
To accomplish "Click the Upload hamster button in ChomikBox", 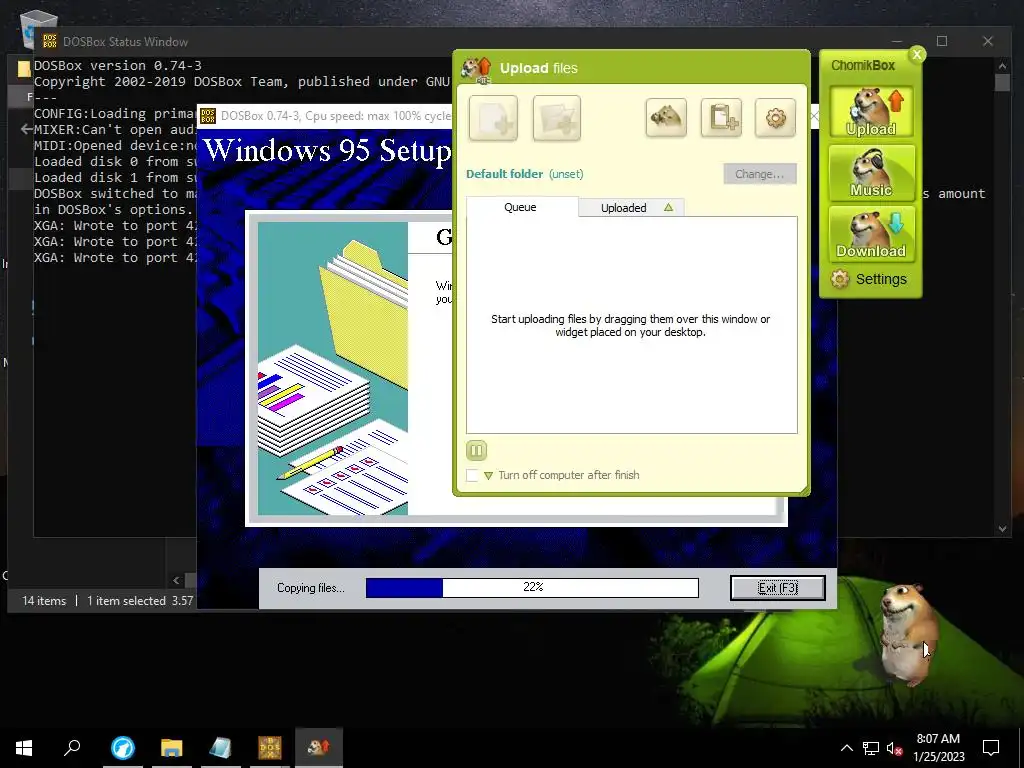I will tap(871, 112).
